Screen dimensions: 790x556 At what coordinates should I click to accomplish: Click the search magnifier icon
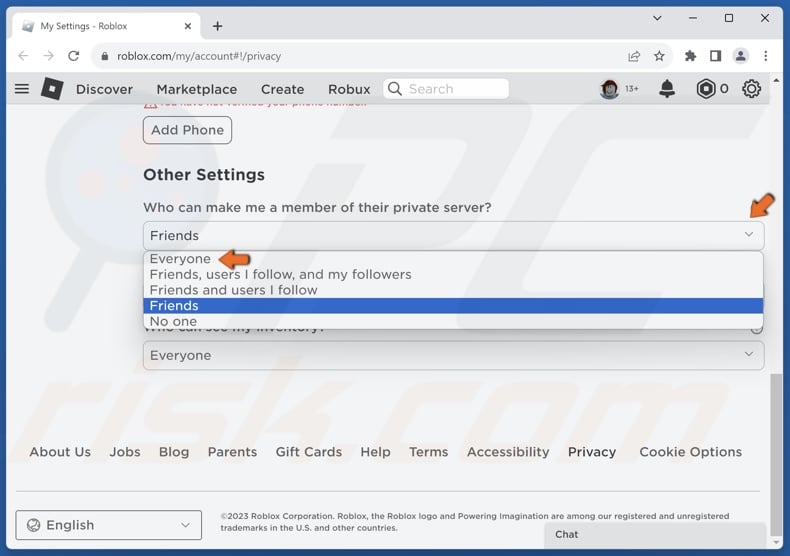395,89
